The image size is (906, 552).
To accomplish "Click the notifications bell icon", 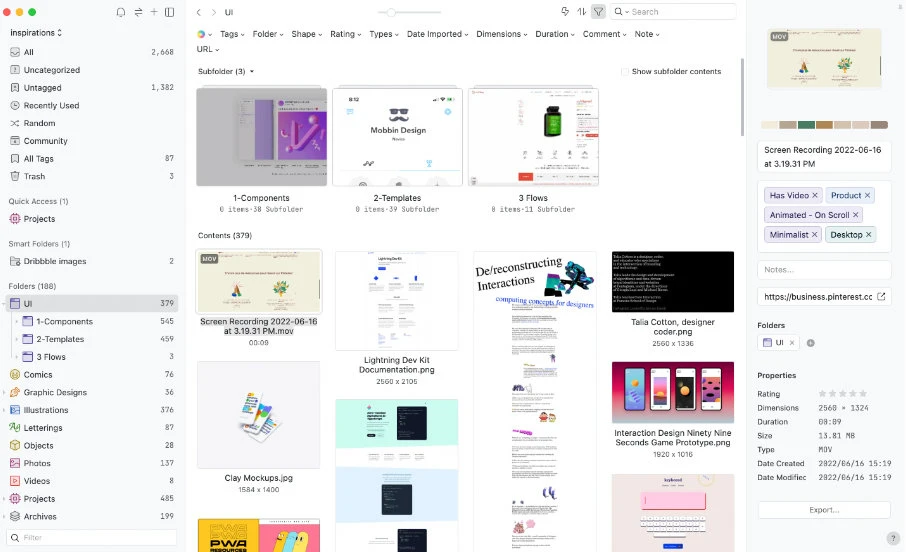I will pyautogui.click(x=121, y=12).
